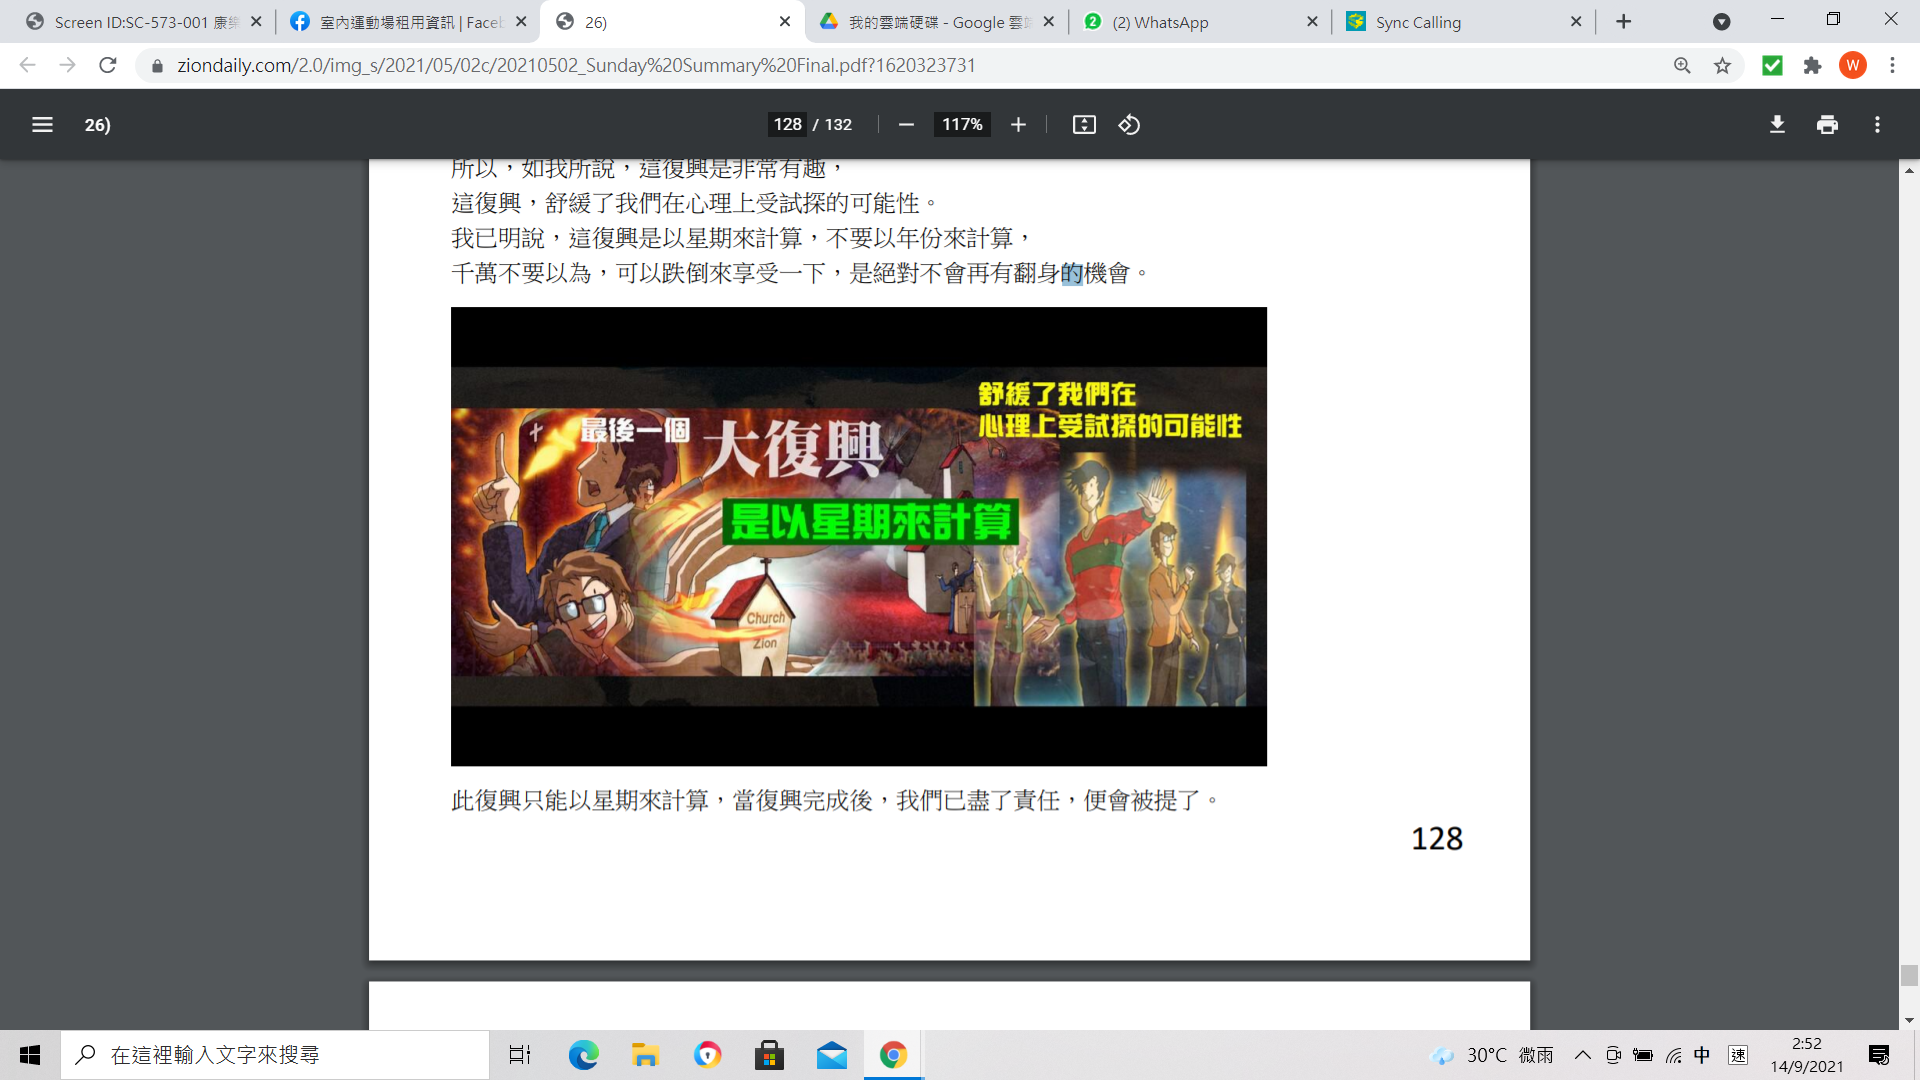Open the Chrome three-dot menu
Screen dimensions: 1920x1080
[1892, 66]
